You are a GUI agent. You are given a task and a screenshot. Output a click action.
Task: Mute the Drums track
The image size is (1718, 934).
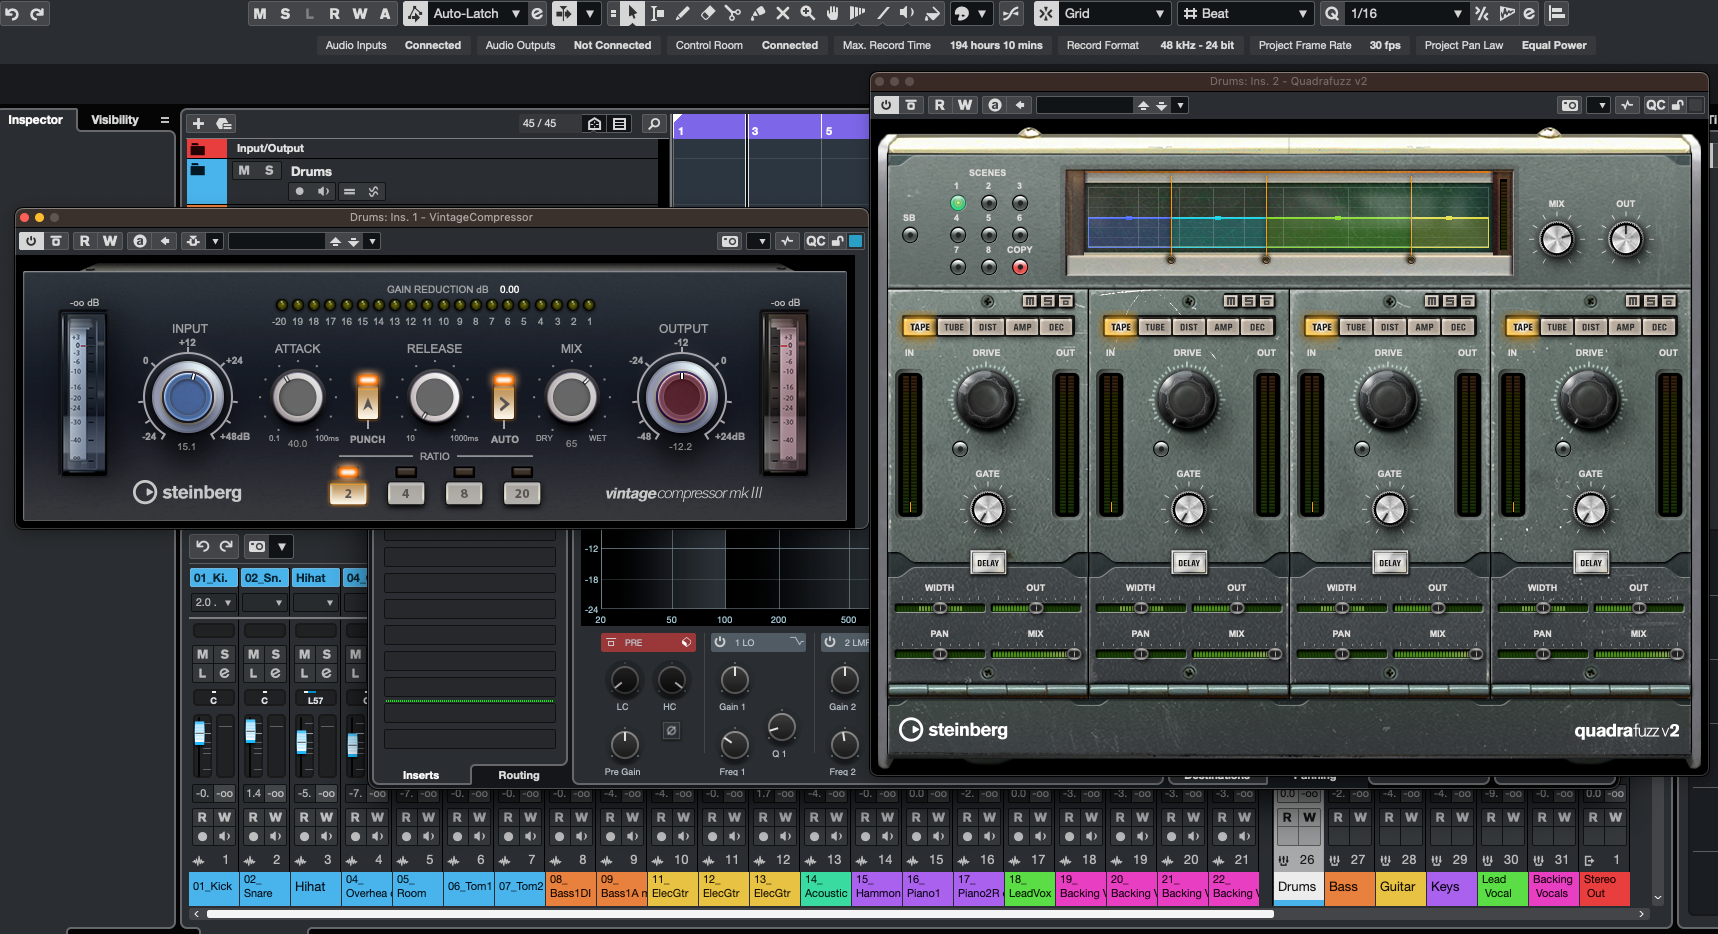click(x=243, y=170)
